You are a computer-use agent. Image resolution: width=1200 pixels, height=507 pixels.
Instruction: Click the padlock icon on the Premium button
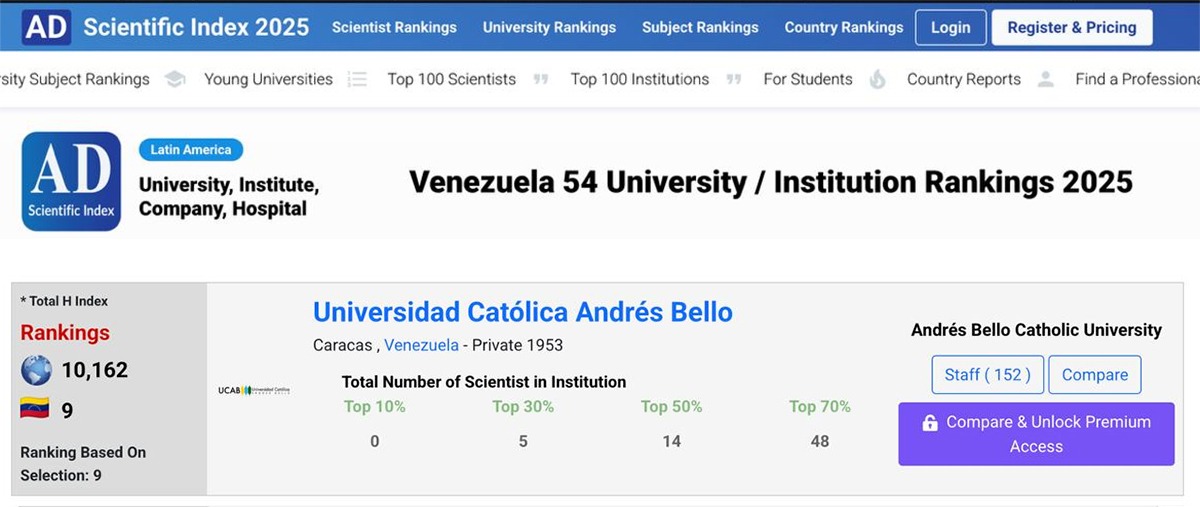[x=930, y=423]
